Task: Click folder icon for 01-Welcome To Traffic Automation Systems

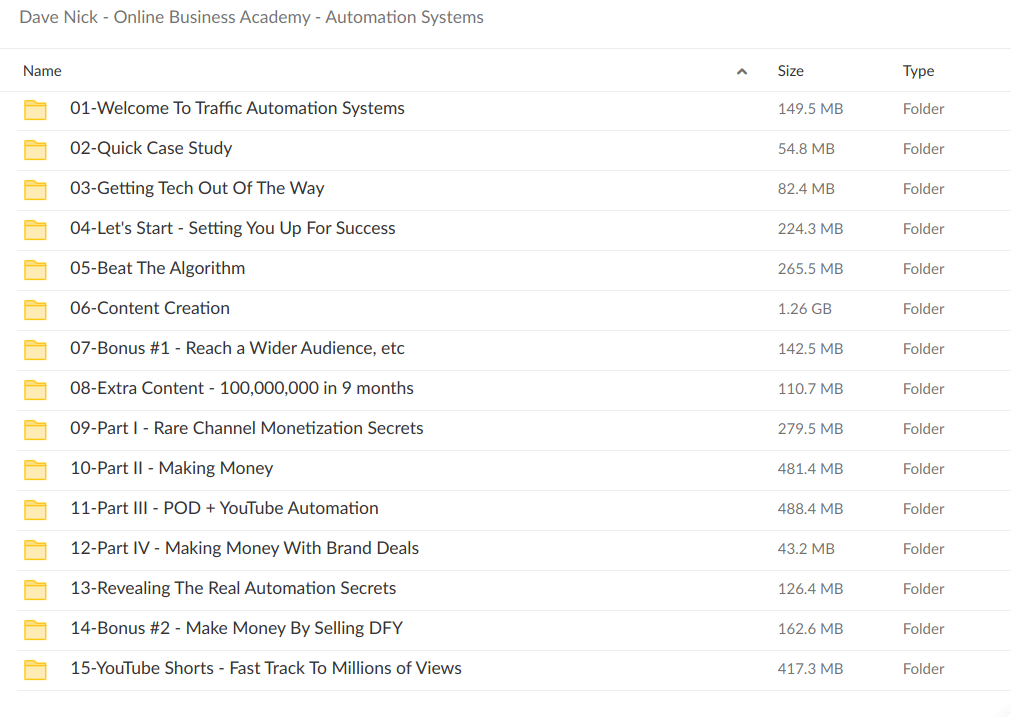Action: [x=36, y=109]
